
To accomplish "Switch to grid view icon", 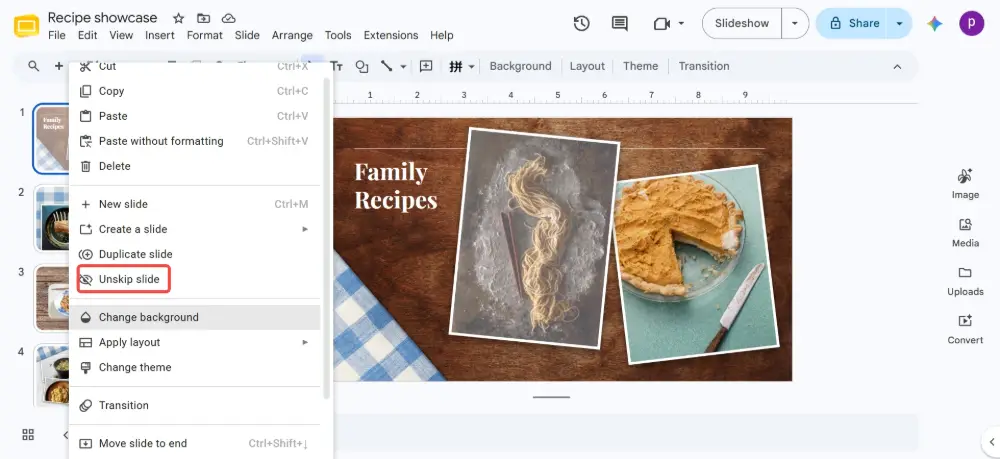I will [28, 435].
